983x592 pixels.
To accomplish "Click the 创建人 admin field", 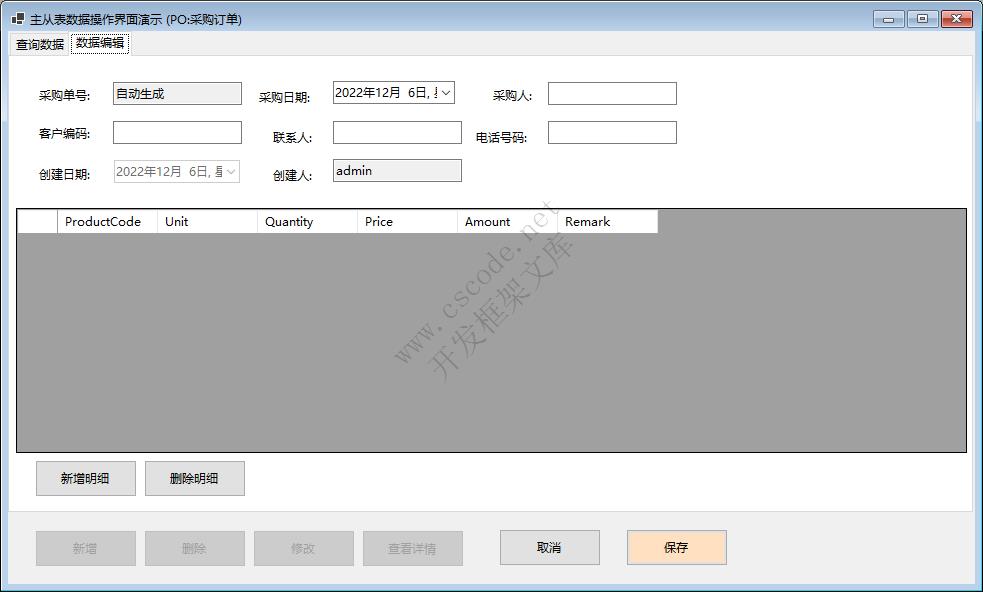I will click(x=397, y=171).
